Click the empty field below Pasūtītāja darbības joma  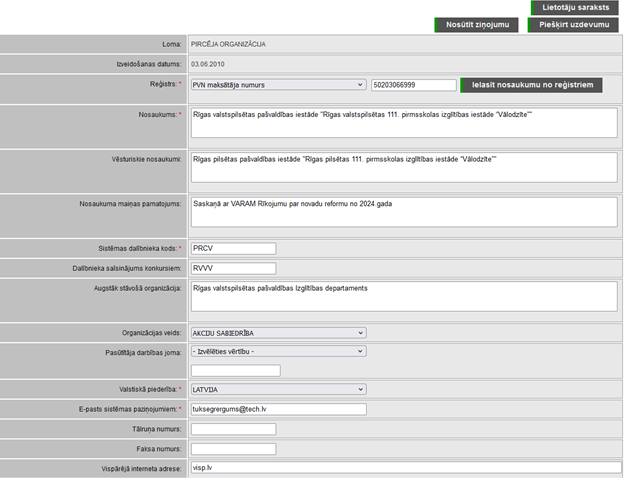click(235, 370)
